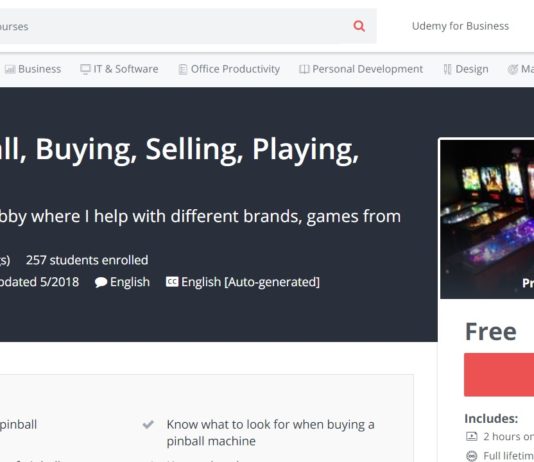Viewport: 534px width, 462px height.
Task: Select the 'English' language text
Action: click(x=130, y=282)
